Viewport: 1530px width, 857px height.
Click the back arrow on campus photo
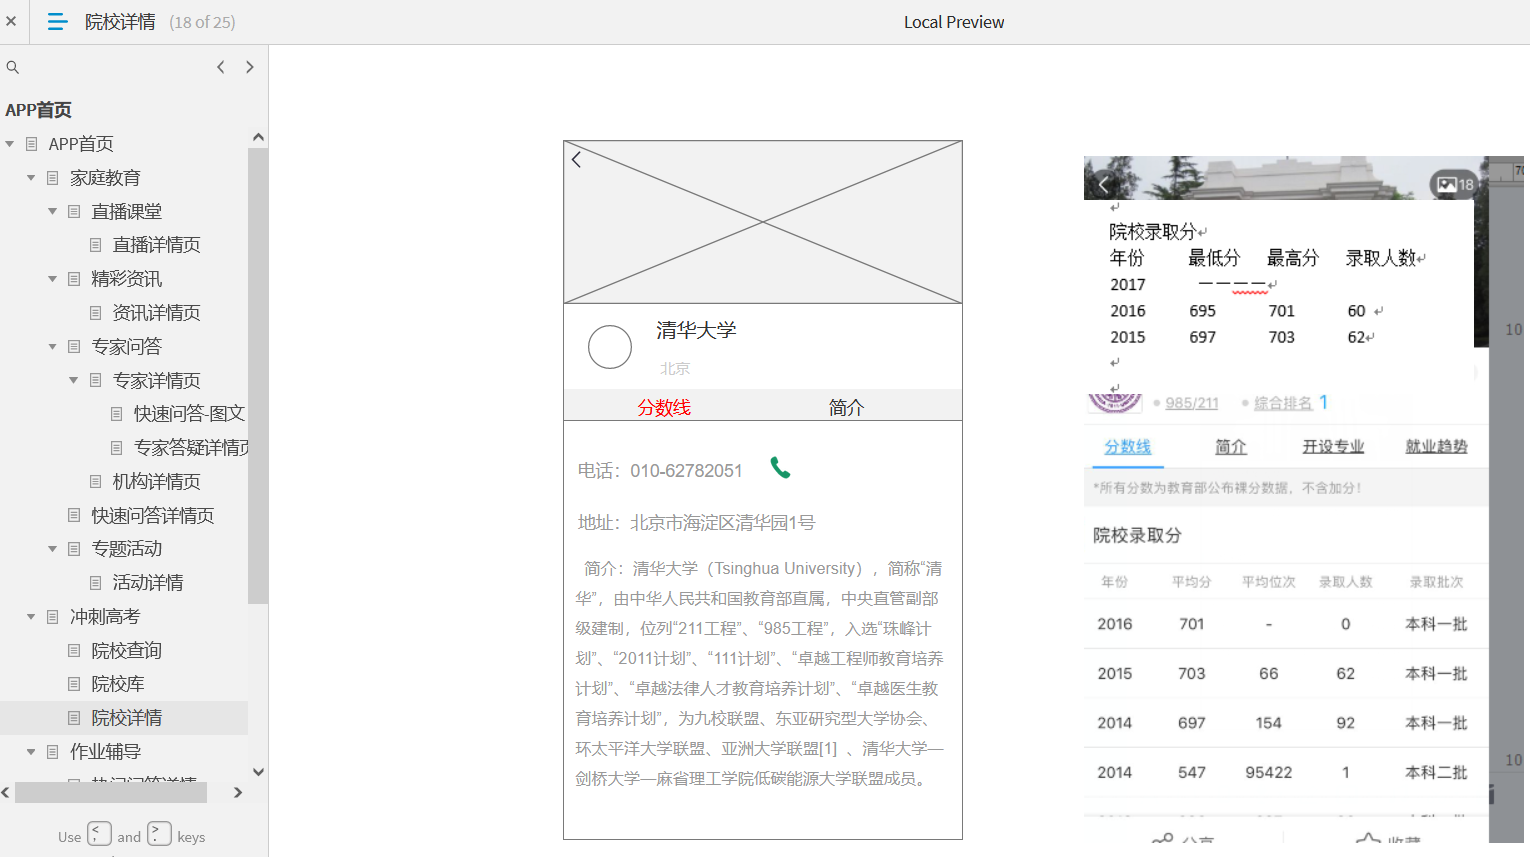[x=1104, y=184]
